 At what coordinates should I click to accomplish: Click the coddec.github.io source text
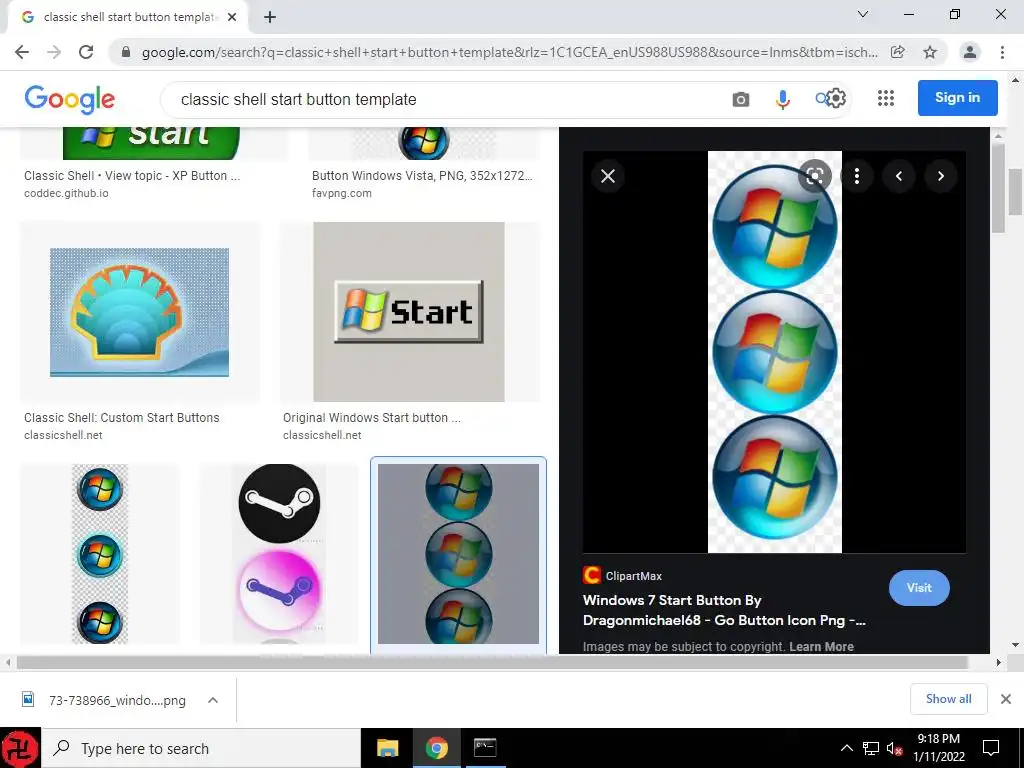(x=66, y=193)
